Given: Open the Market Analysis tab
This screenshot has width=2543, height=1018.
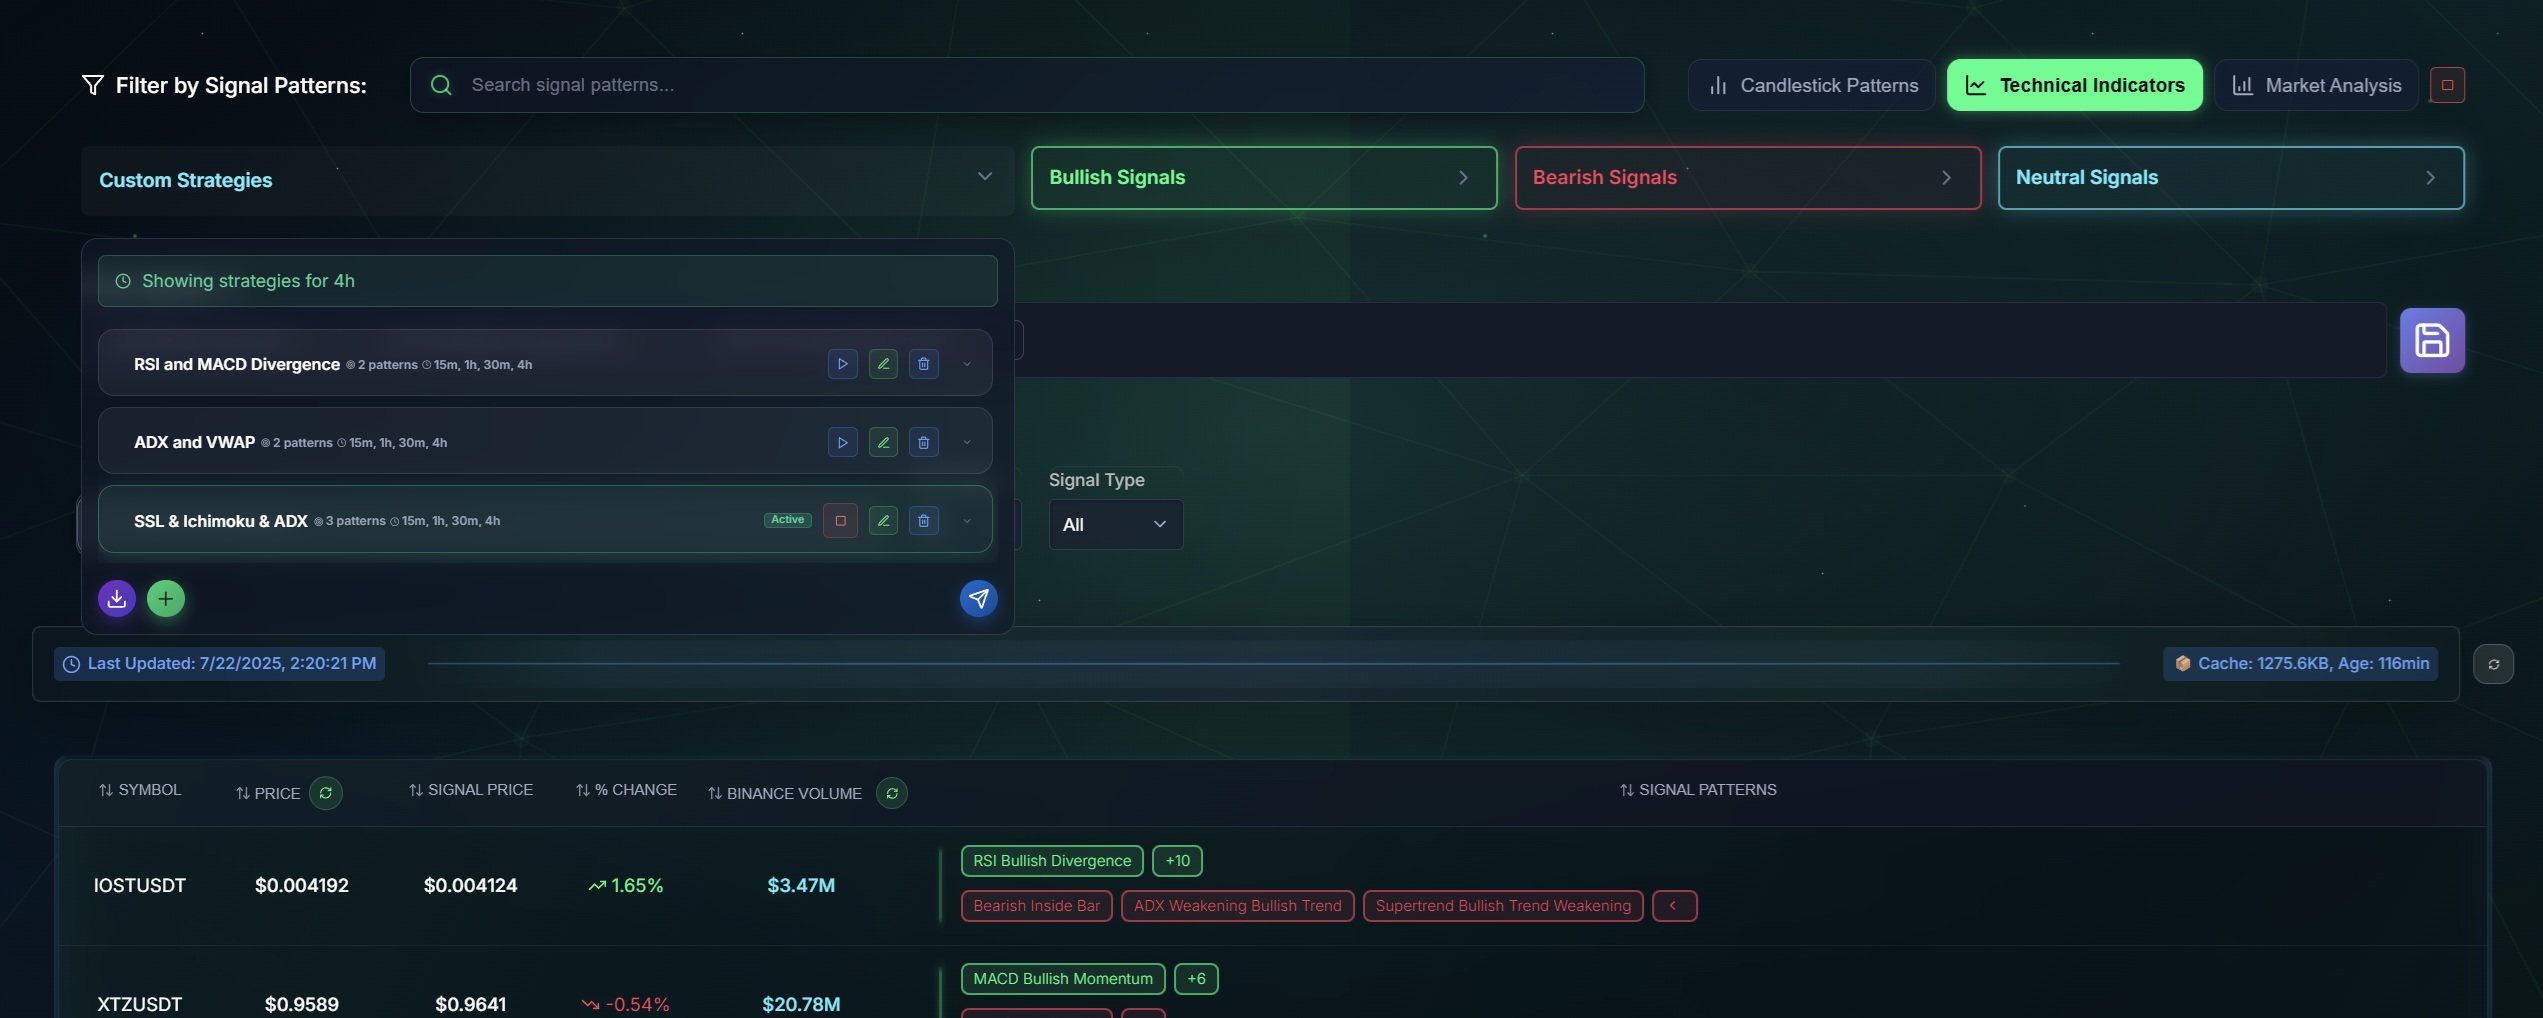Looking at the screenshot, I should coord(2317,85).
